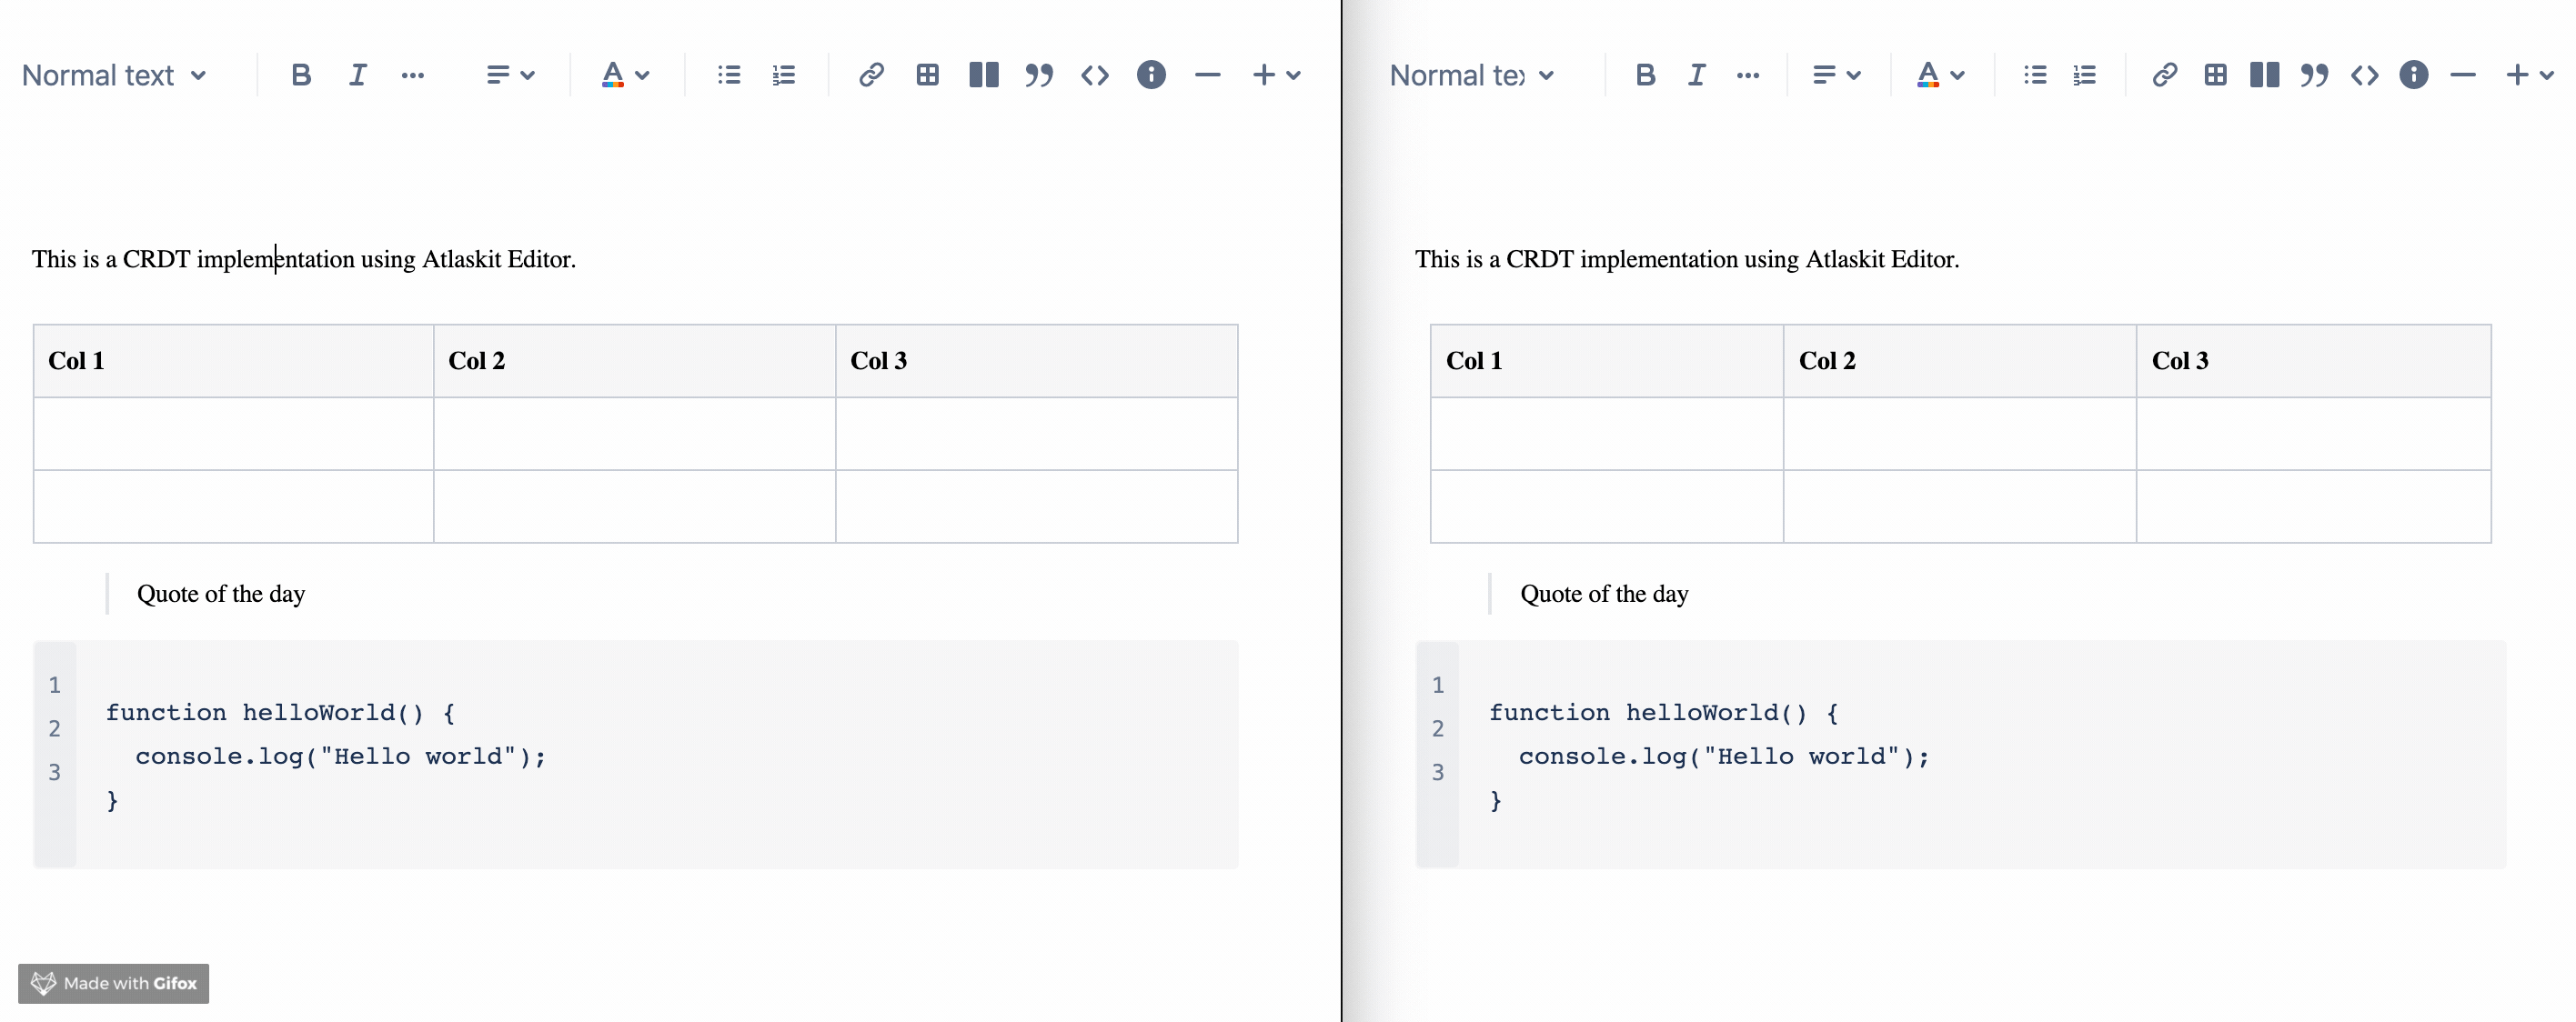Open the Normal text style dropdown
Viewport: 2576px width, 1022px height.
[x=115, y=74]
